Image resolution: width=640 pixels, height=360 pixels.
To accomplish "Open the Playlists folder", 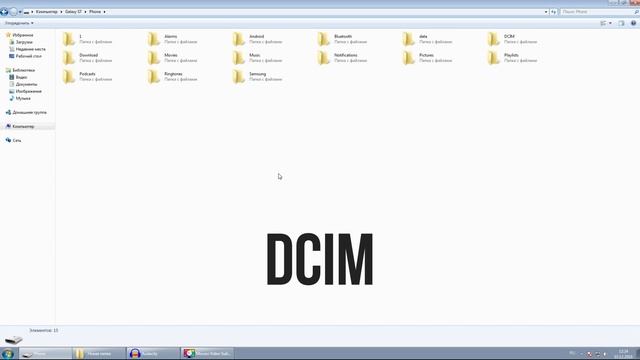I will pyautogui.click(x=511, y=58).
